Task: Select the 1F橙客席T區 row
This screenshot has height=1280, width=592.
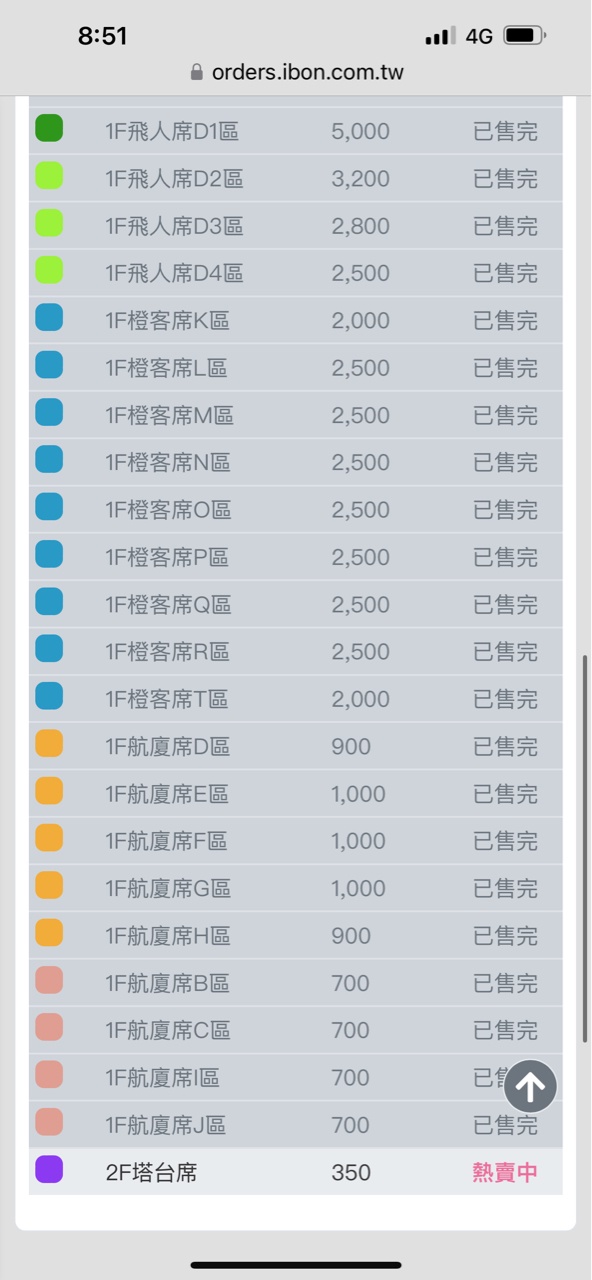Action: click(x=296, y=699)
